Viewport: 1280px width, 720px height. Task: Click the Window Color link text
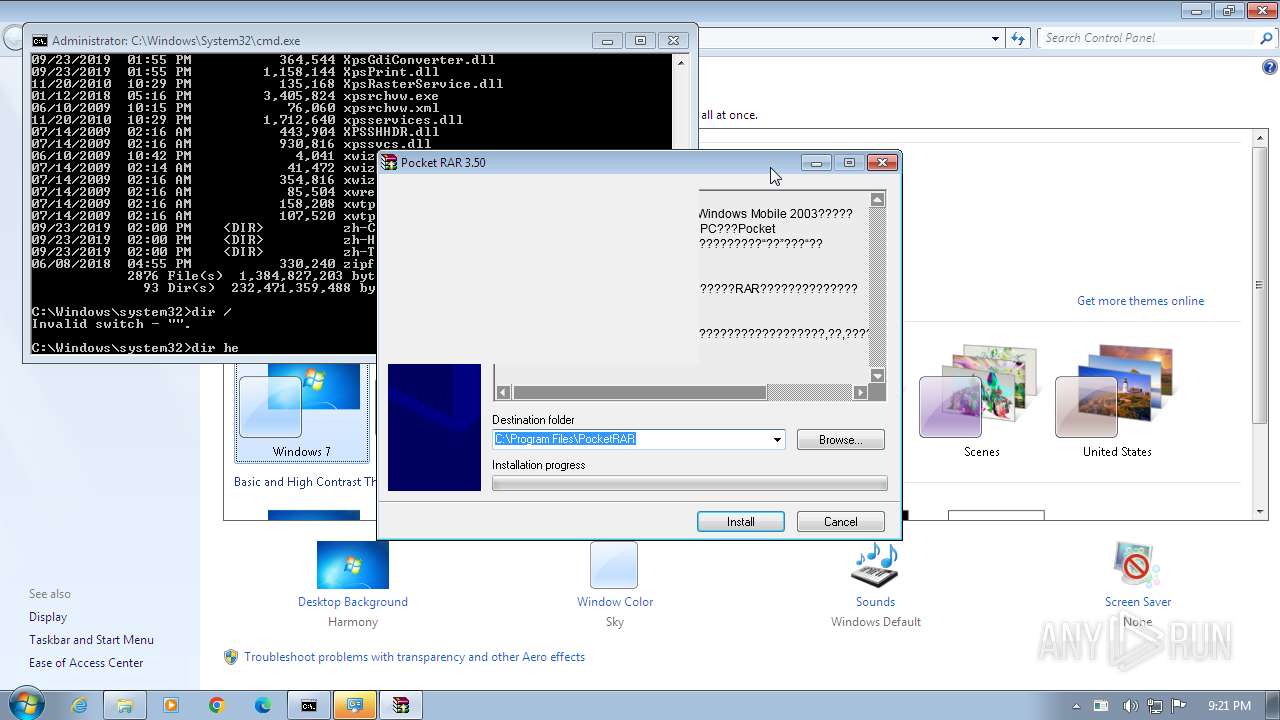(615, 602)
